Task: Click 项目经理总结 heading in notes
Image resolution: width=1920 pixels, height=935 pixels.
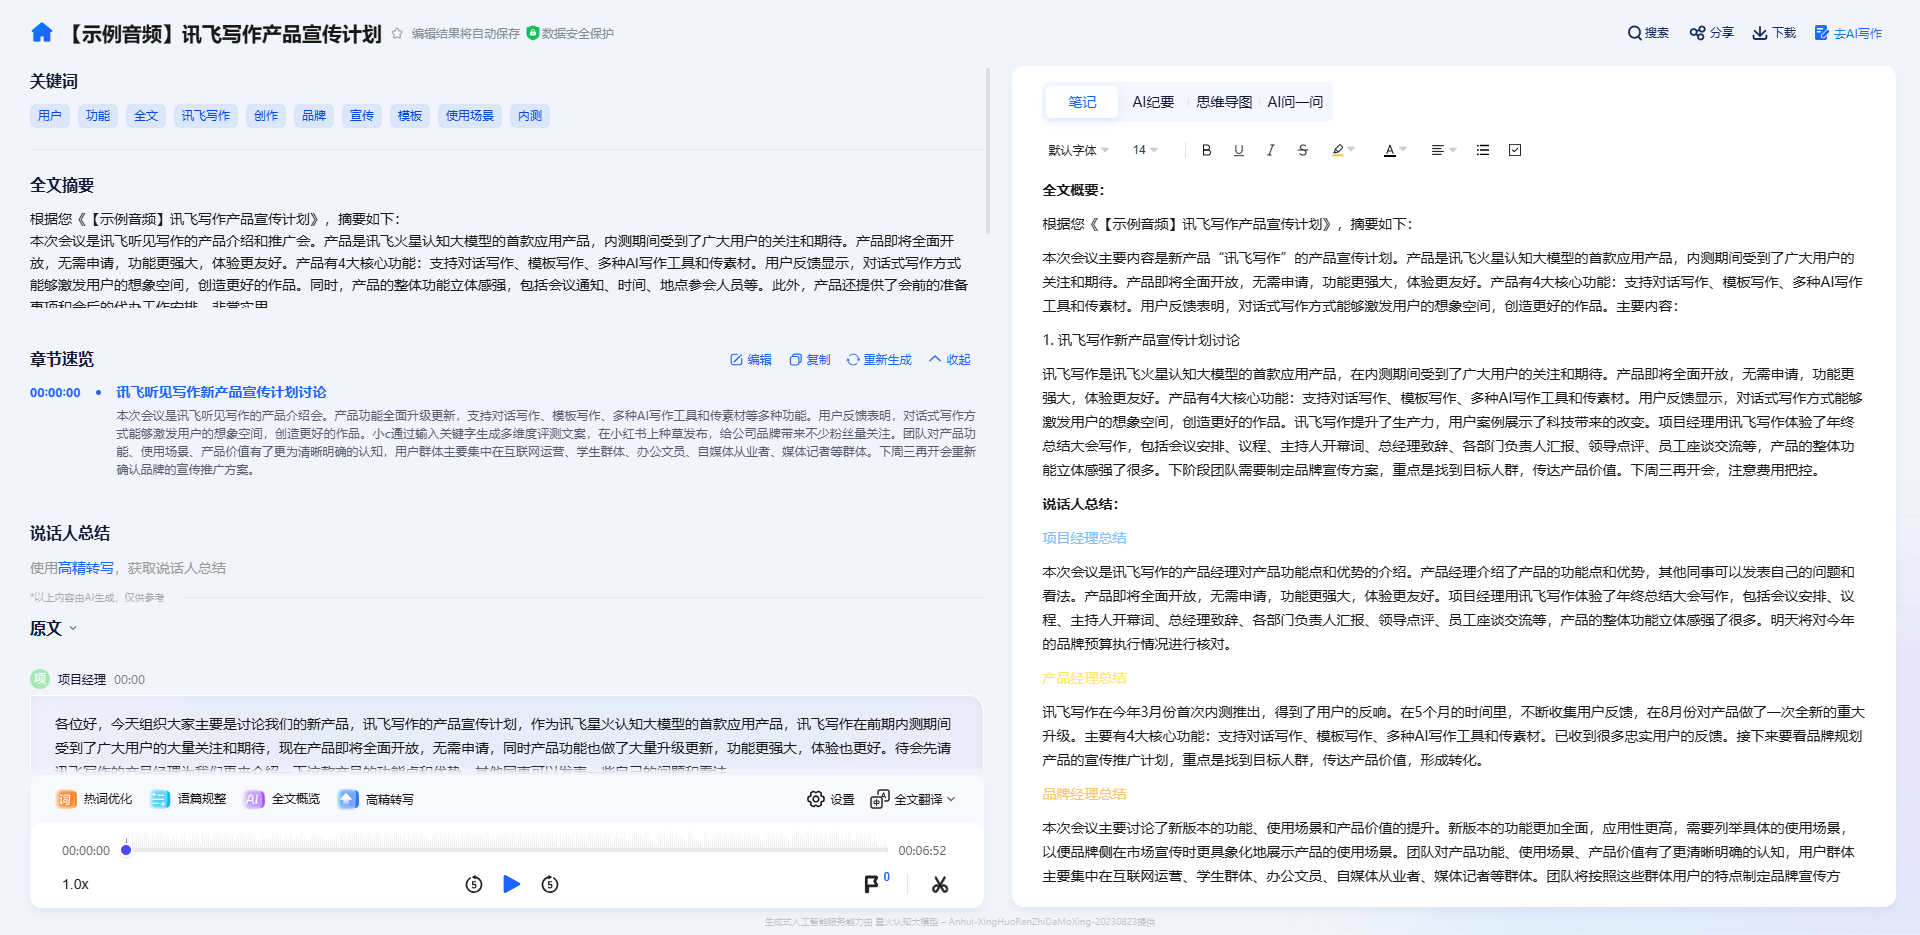Action: coord(1084,538)
